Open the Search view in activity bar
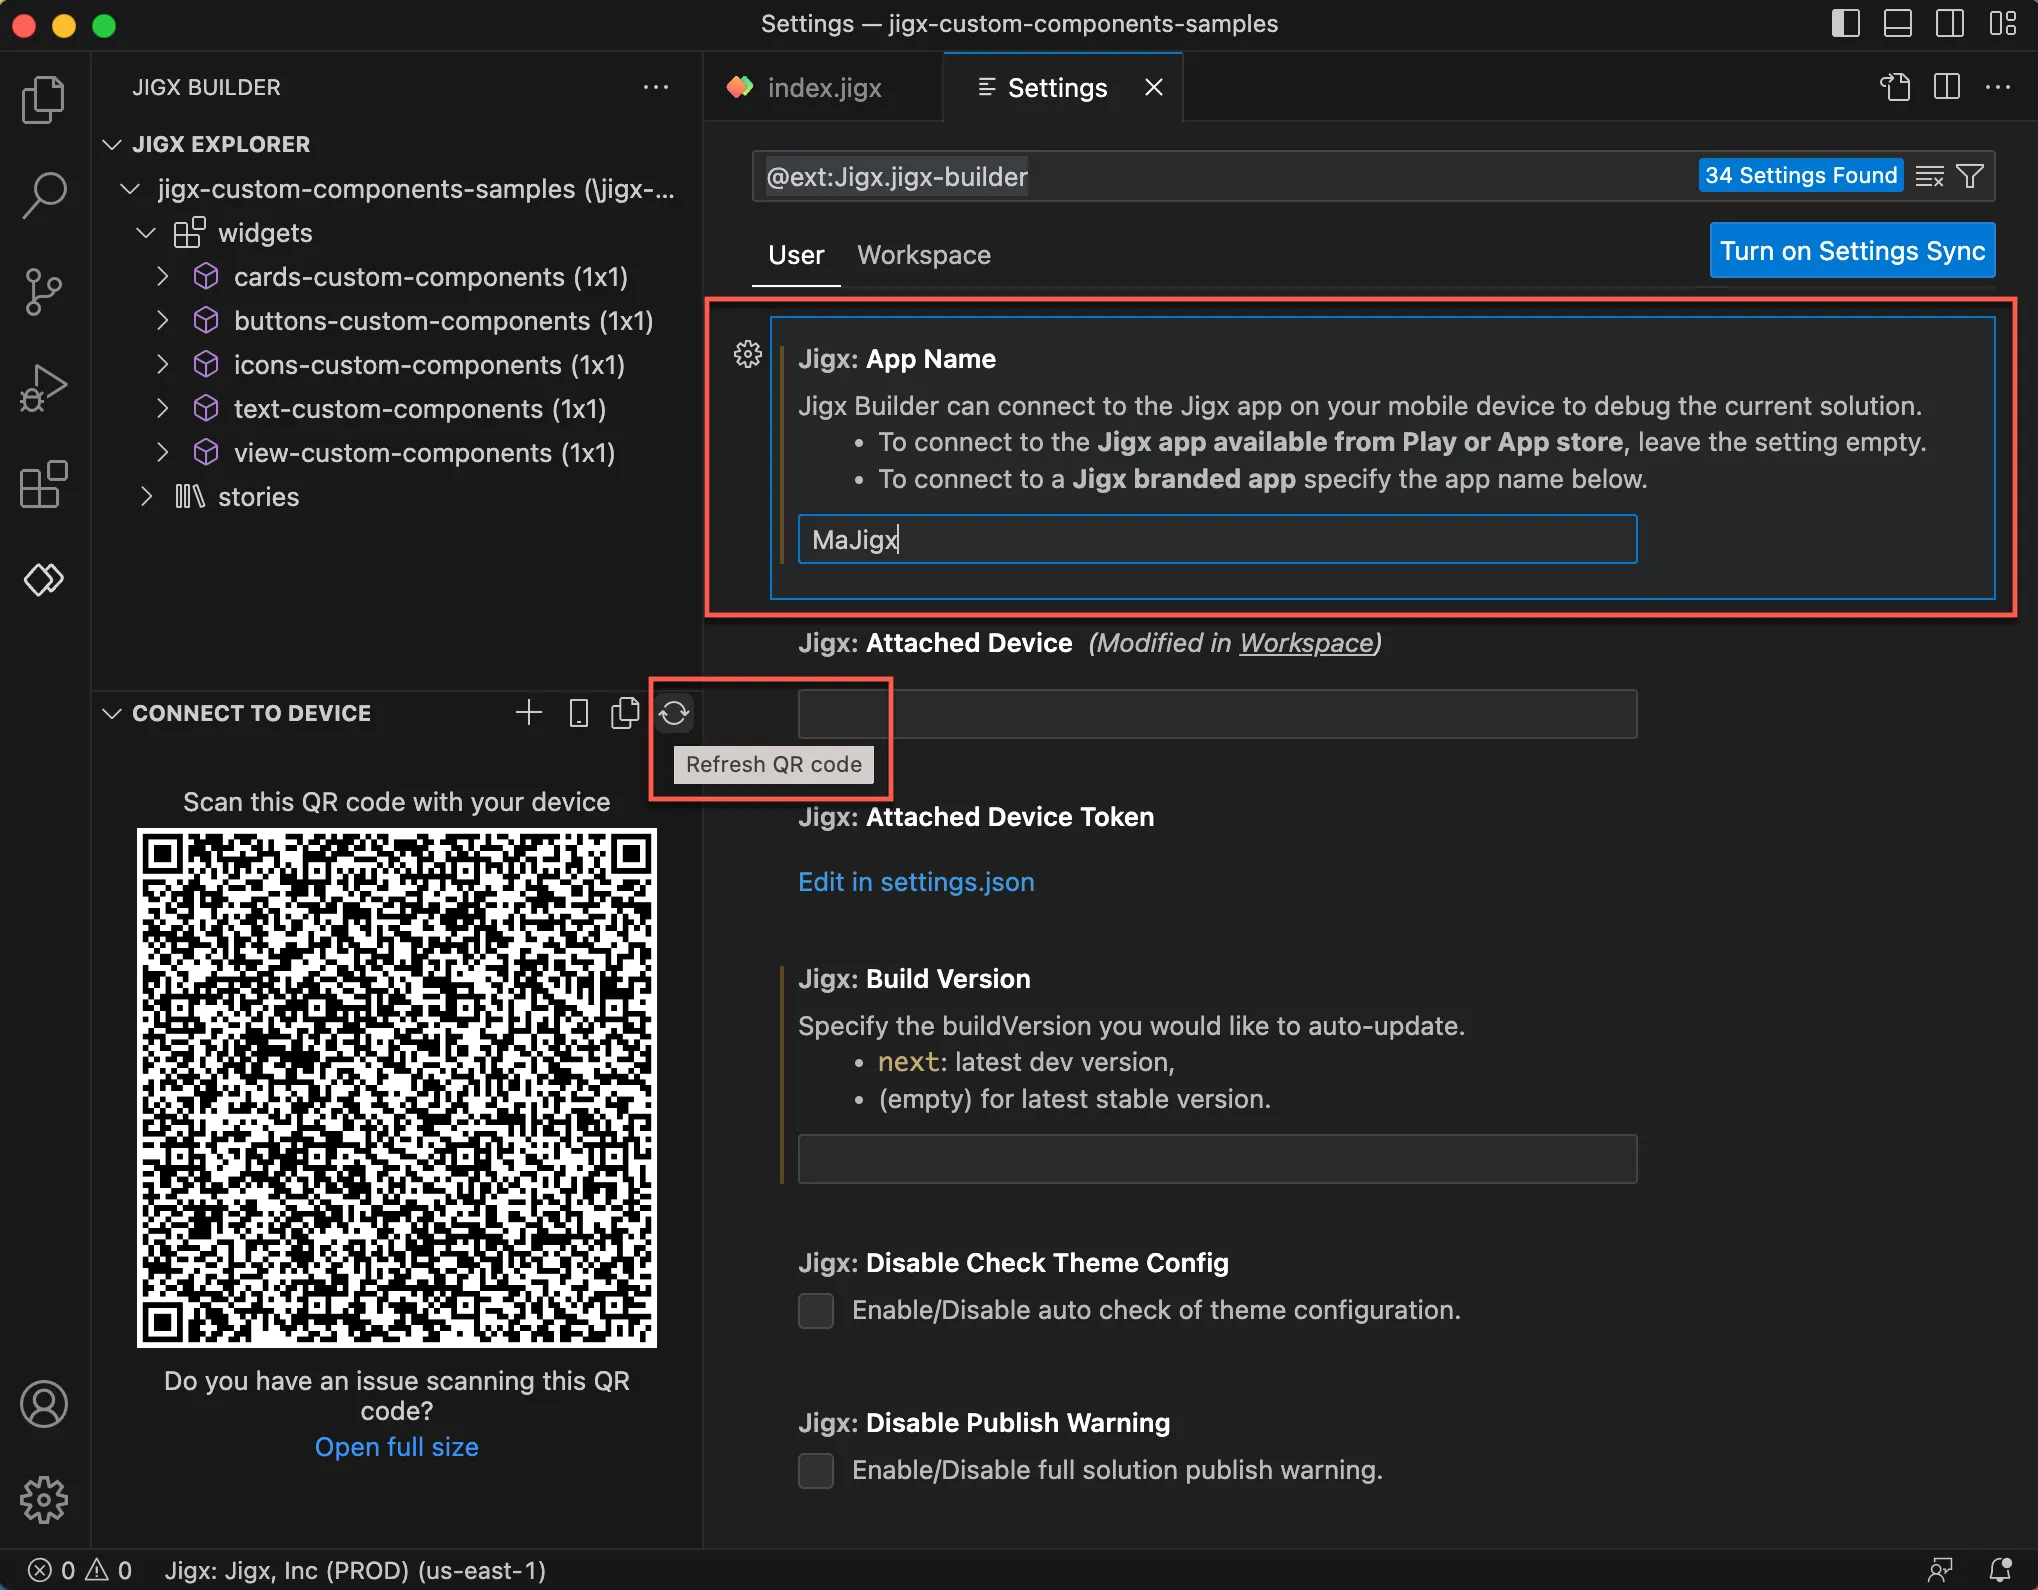Viewport: 2038px width, 1590px height. pyautogui.click(x=43, y=195)
